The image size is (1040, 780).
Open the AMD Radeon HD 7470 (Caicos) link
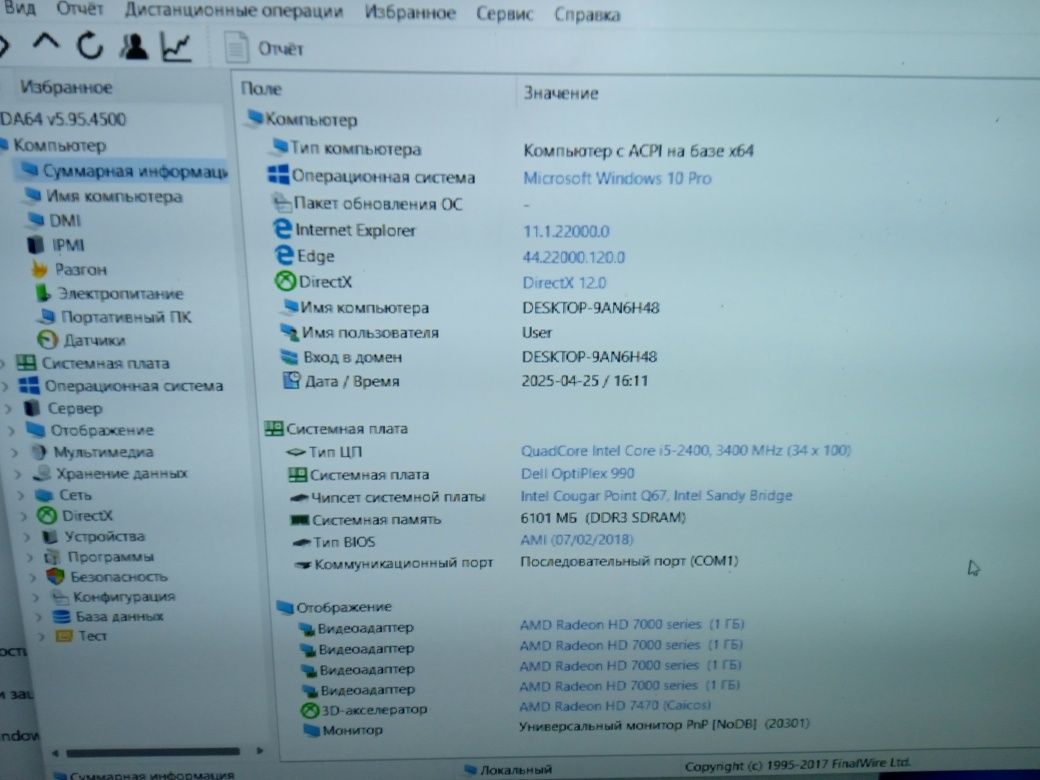pyautogui.click(x=615, y=705)
